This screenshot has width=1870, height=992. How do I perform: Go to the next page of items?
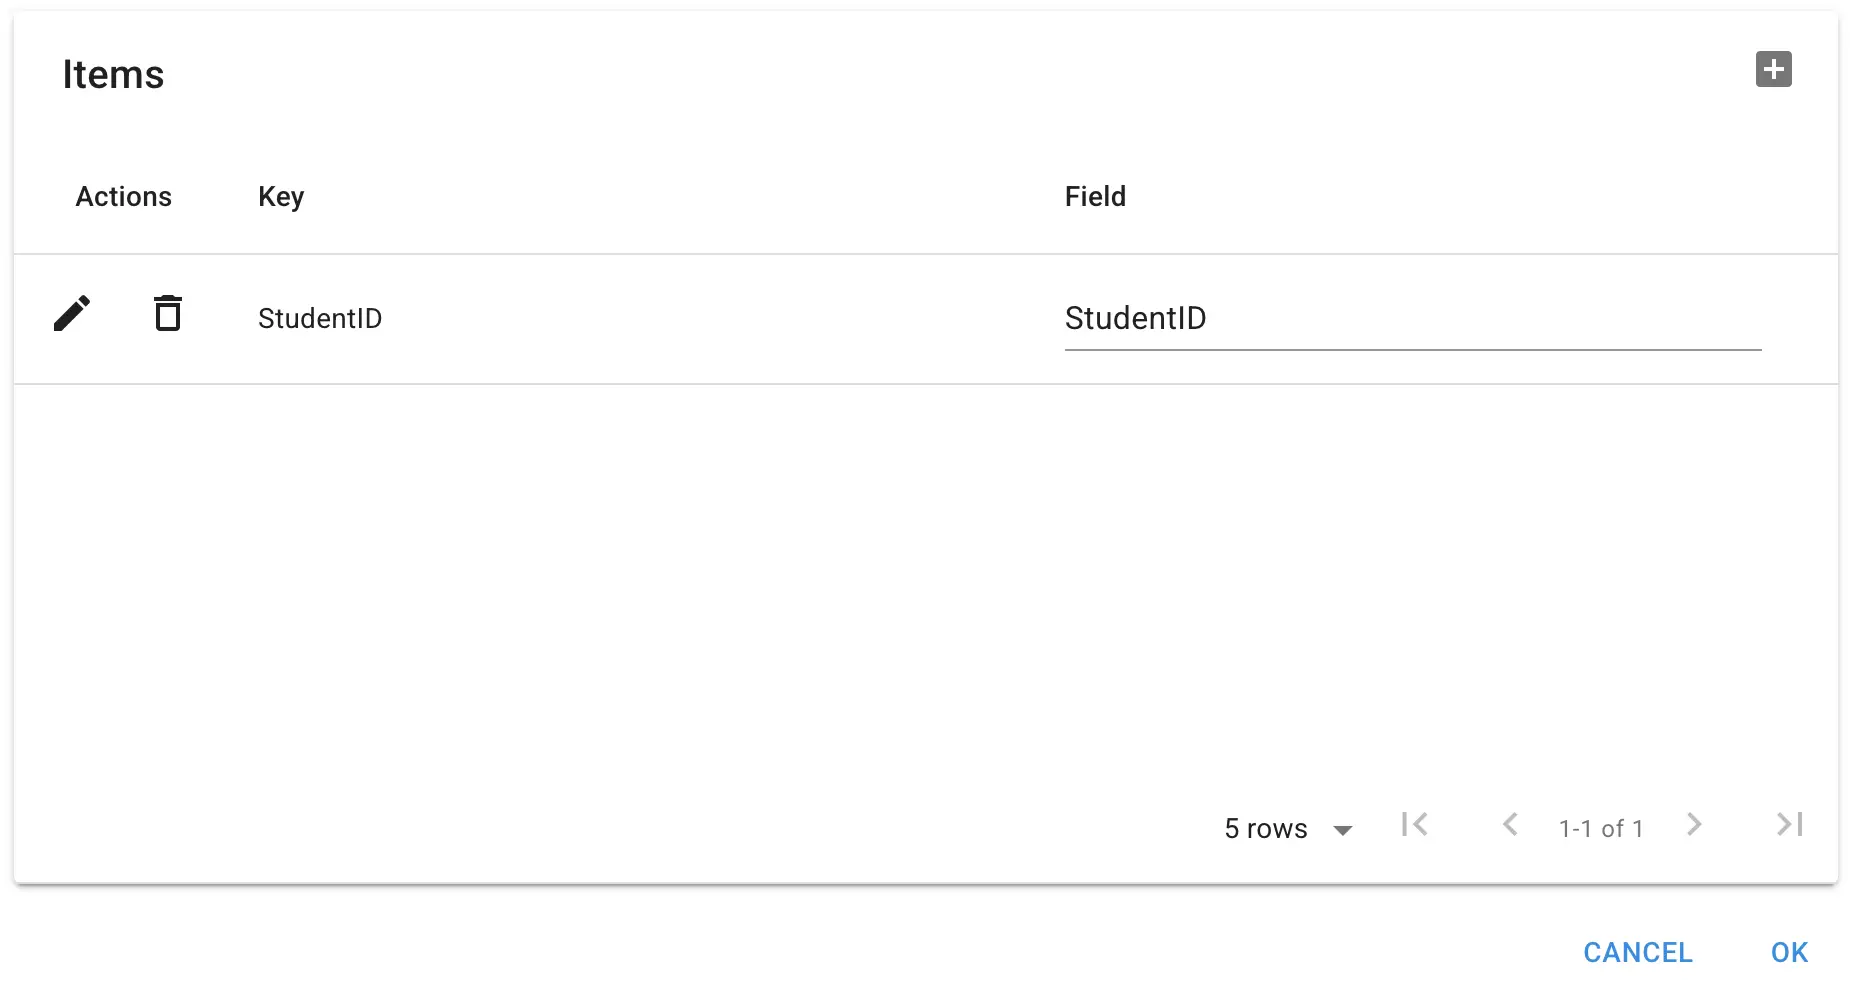click(x=1694, y=825)
